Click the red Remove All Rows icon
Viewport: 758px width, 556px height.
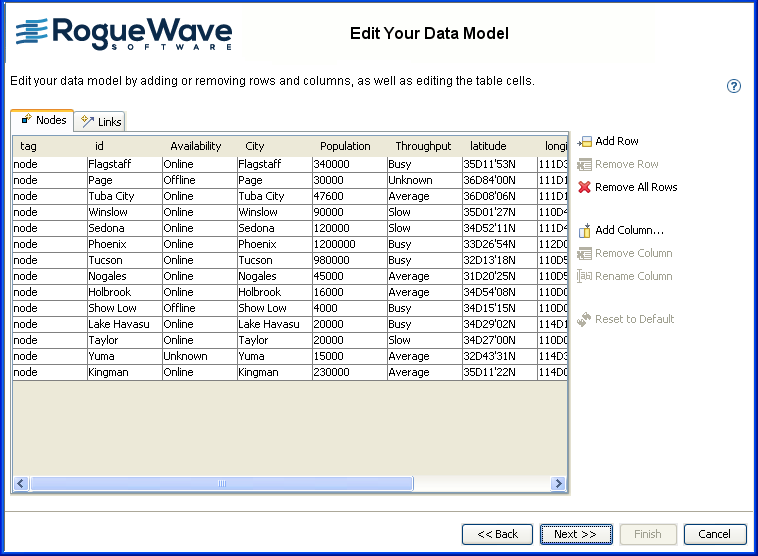tap(585, 187)
